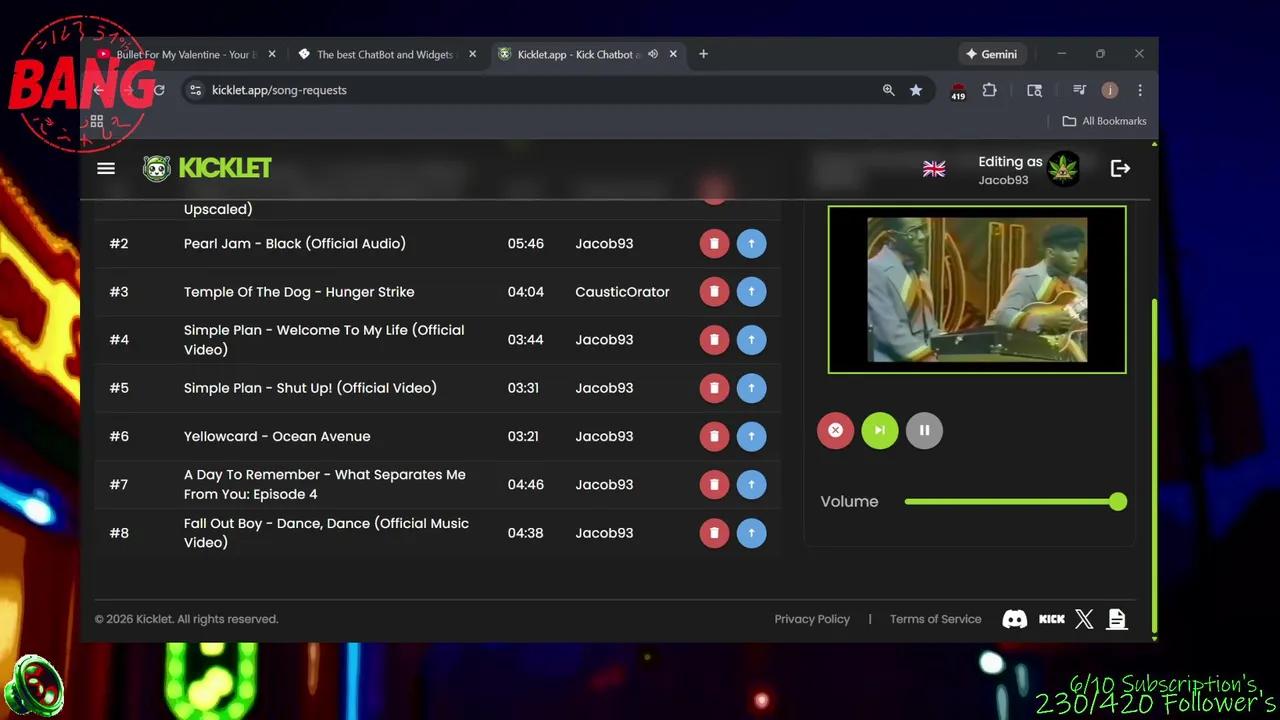This screenshot has width=1280, height=720.
Task: Skip to next song with green button
Action: click(880, 430)
